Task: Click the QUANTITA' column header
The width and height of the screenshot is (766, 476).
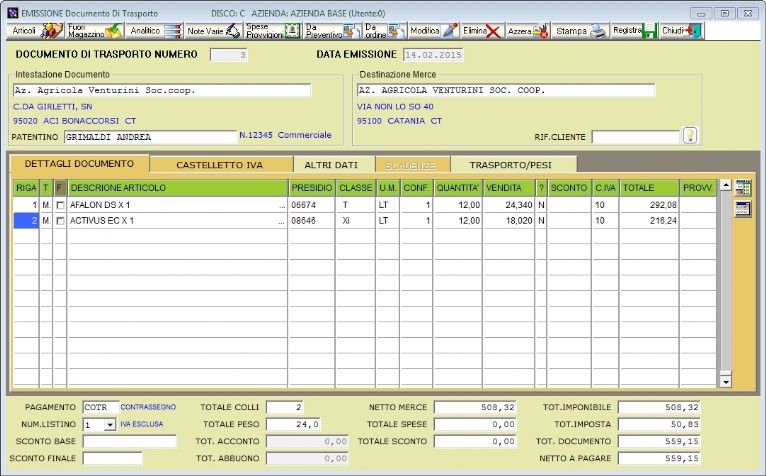Action: [x=458, y=188]
